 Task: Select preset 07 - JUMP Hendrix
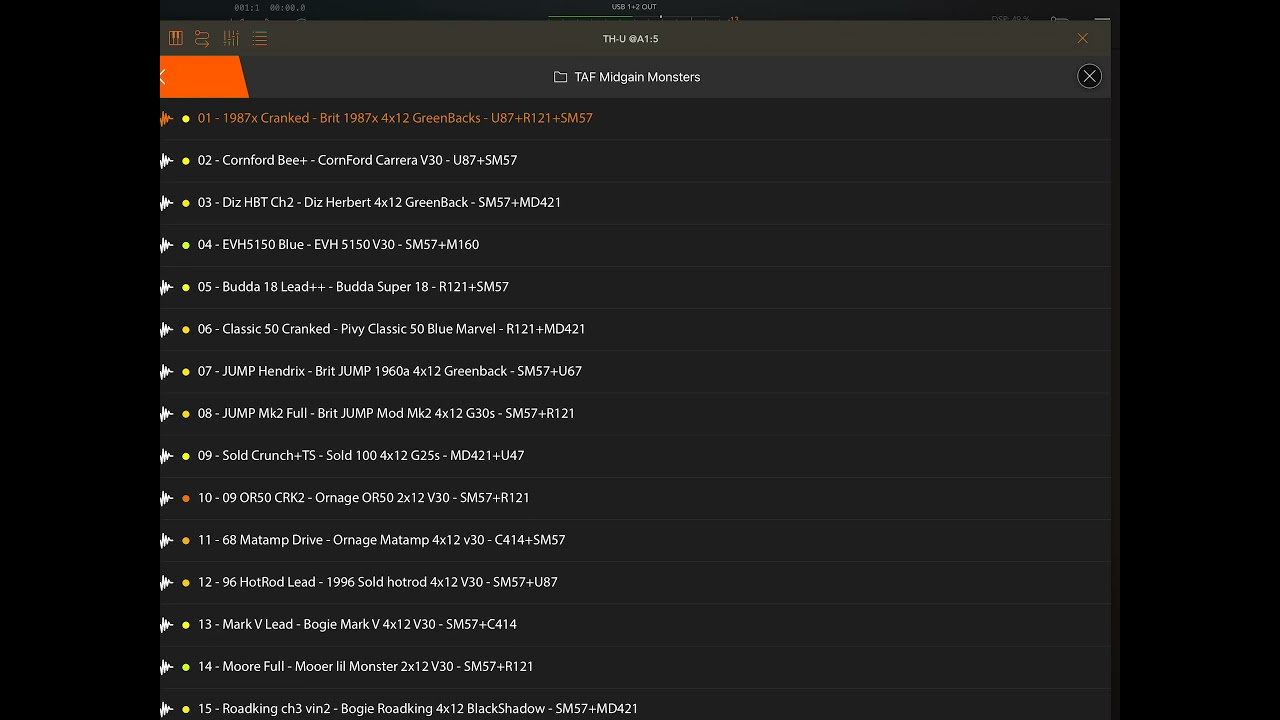[x=389, y=371]
